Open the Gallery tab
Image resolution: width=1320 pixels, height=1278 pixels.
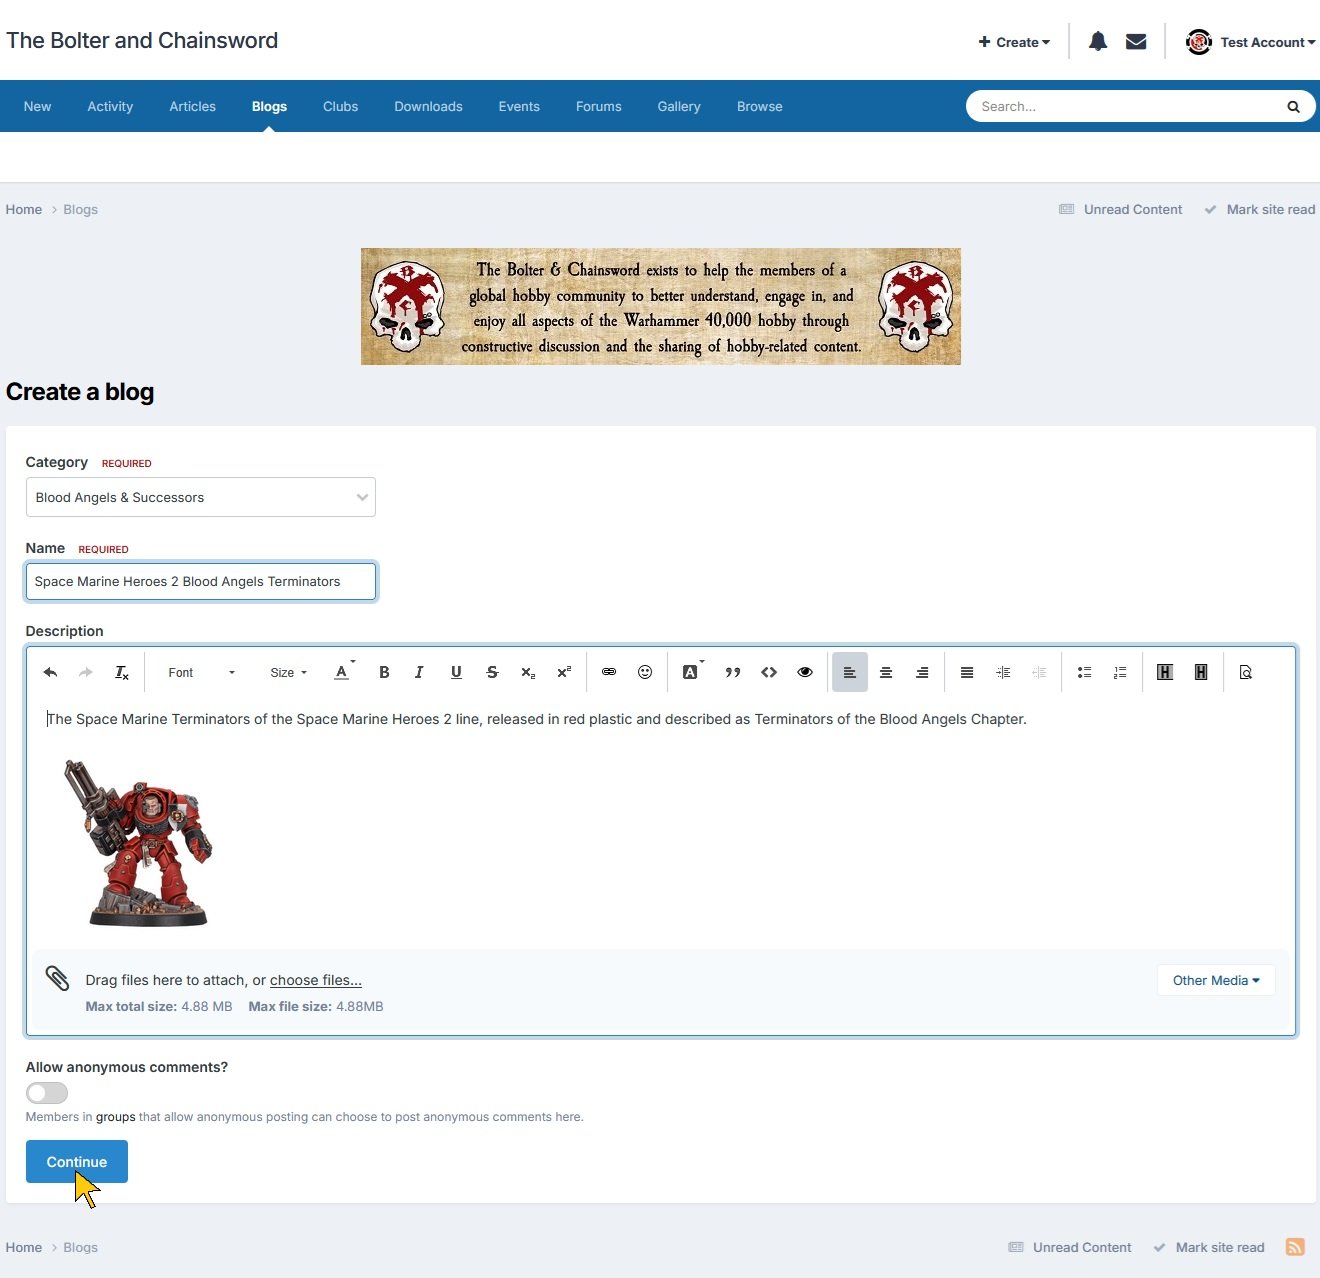[678, 106]
